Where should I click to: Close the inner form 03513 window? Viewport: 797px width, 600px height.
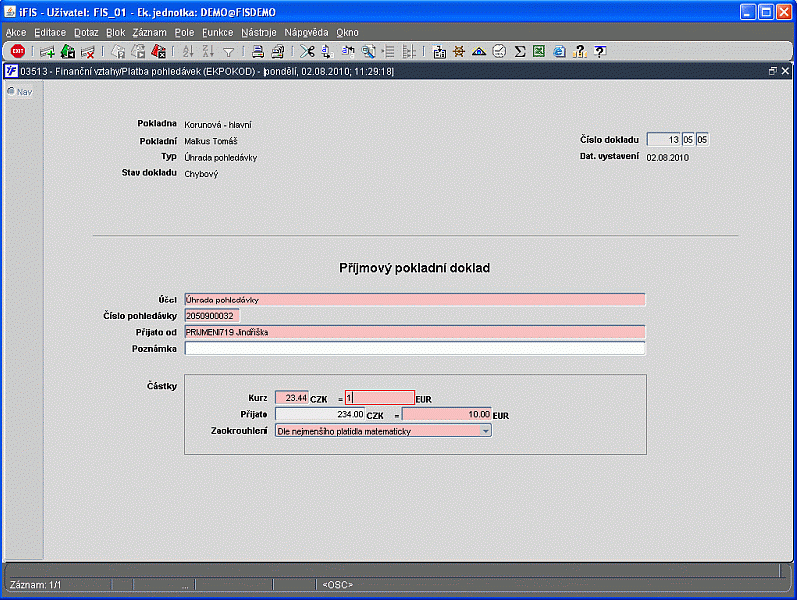click(x=785, y=71)
